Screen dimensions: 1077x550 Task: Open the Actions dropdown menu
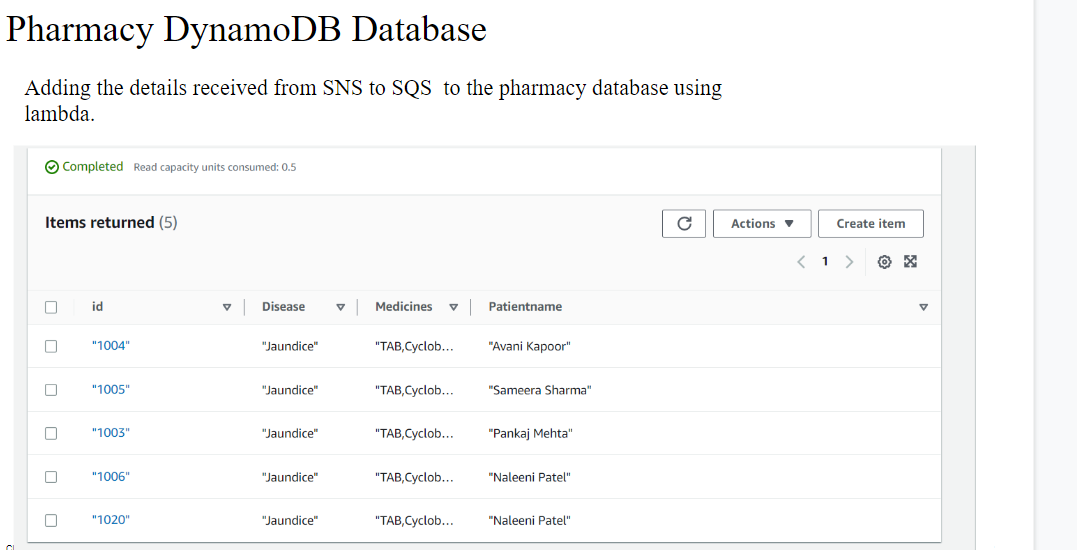[762, 224]
